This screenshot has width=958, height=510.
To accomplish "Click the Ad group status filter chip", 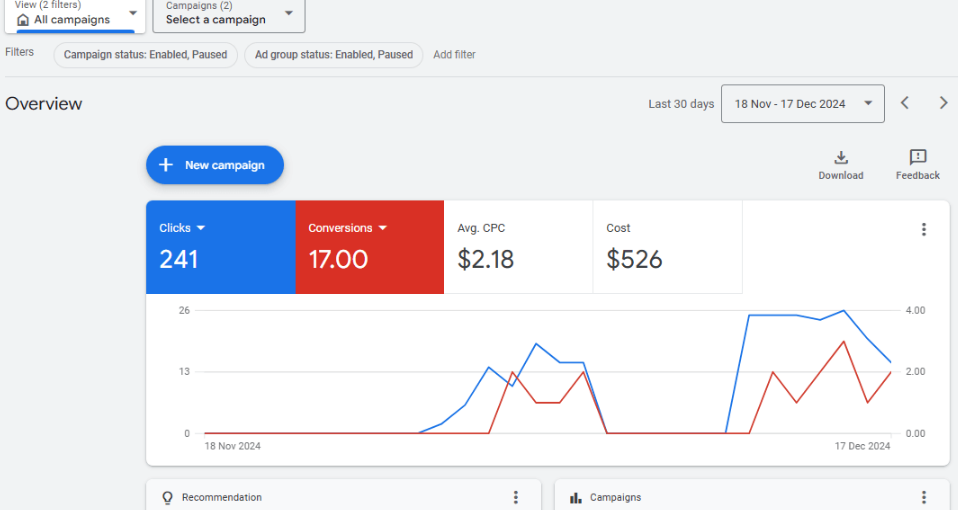I will (334, 55).
